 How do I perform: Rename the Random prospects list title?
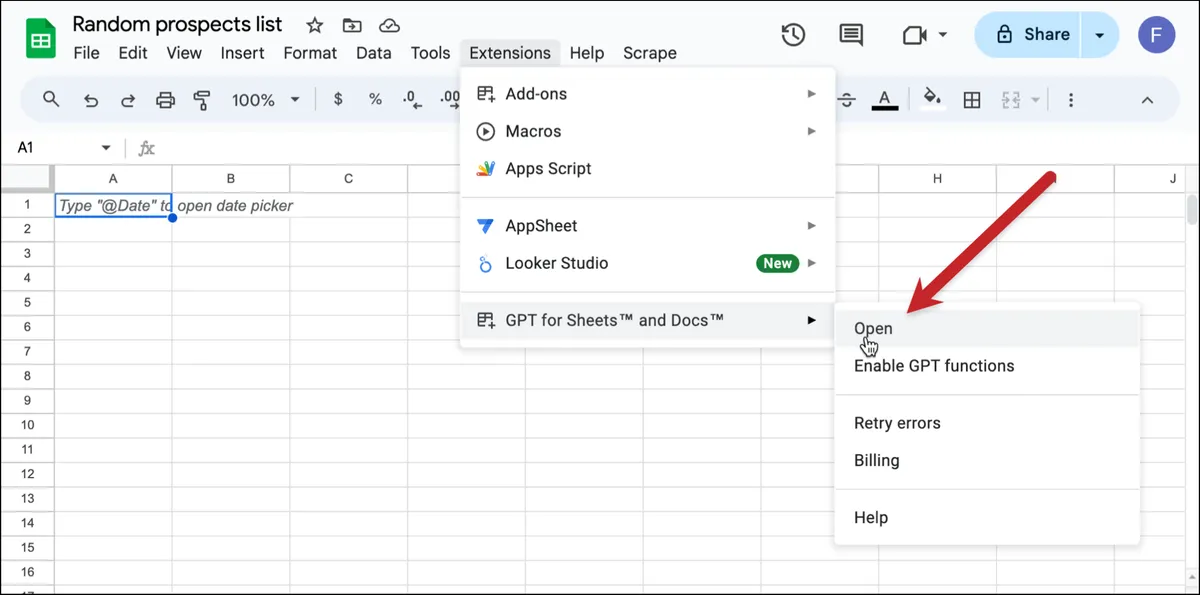[178, 24]
